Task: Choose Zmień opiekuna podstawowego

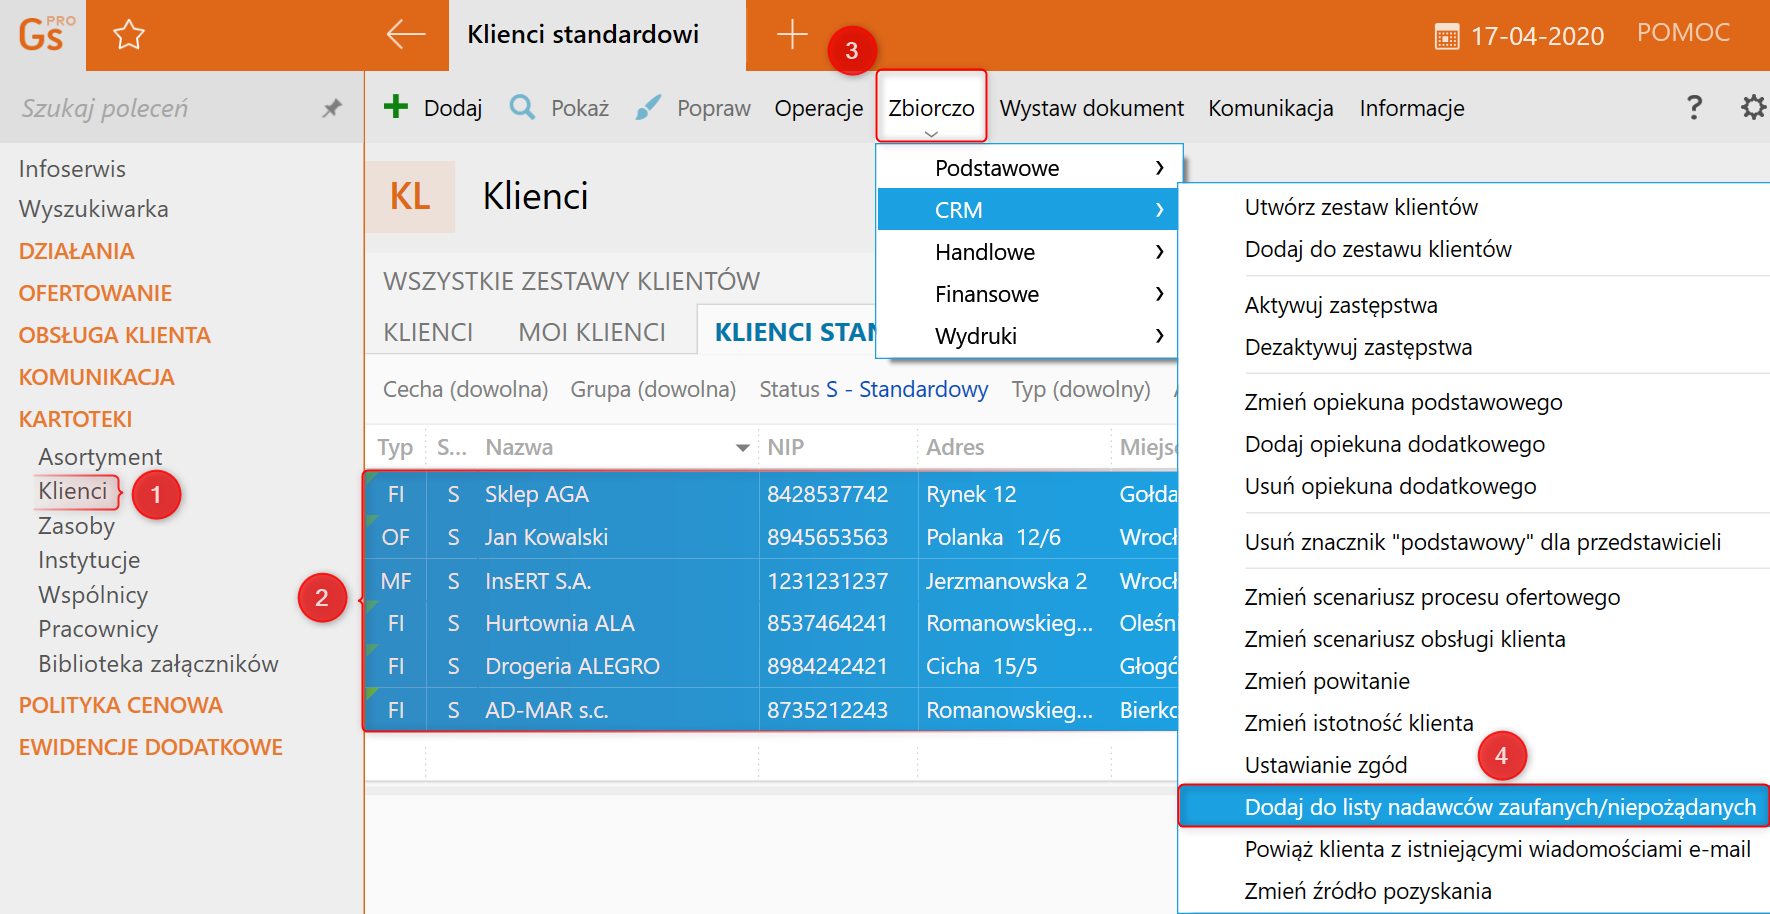Action: point(1403,402)
